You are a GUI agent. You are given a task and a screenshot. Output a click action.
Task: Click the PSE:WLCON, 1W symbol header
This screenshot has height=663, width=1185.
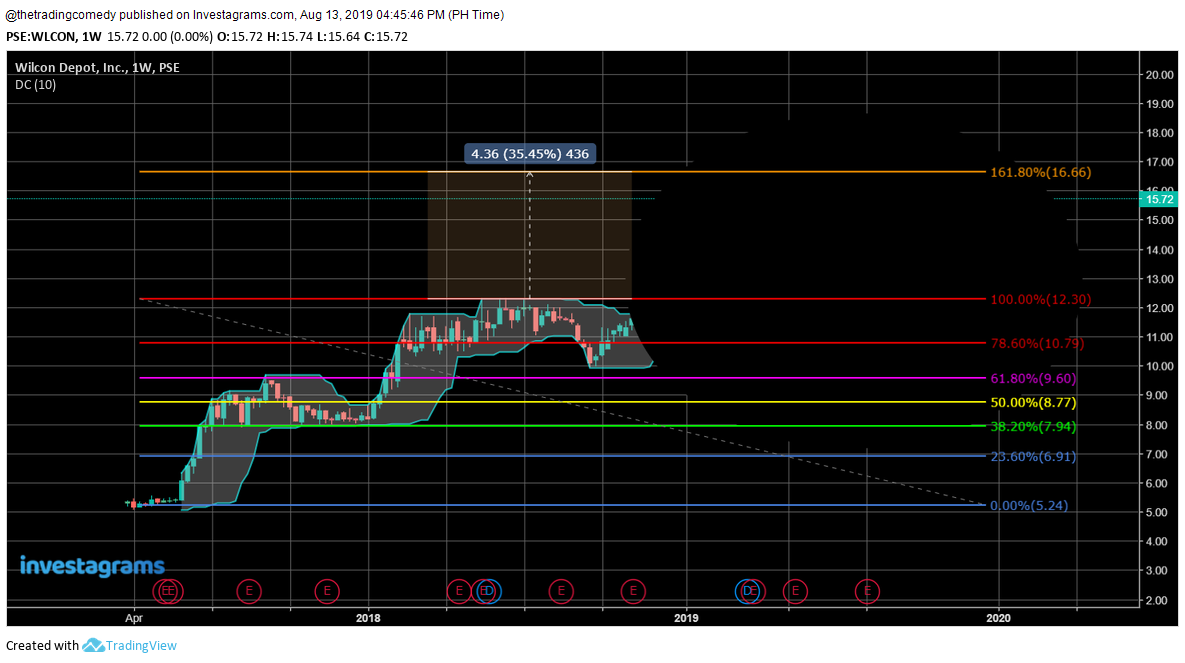pos(54,36)
